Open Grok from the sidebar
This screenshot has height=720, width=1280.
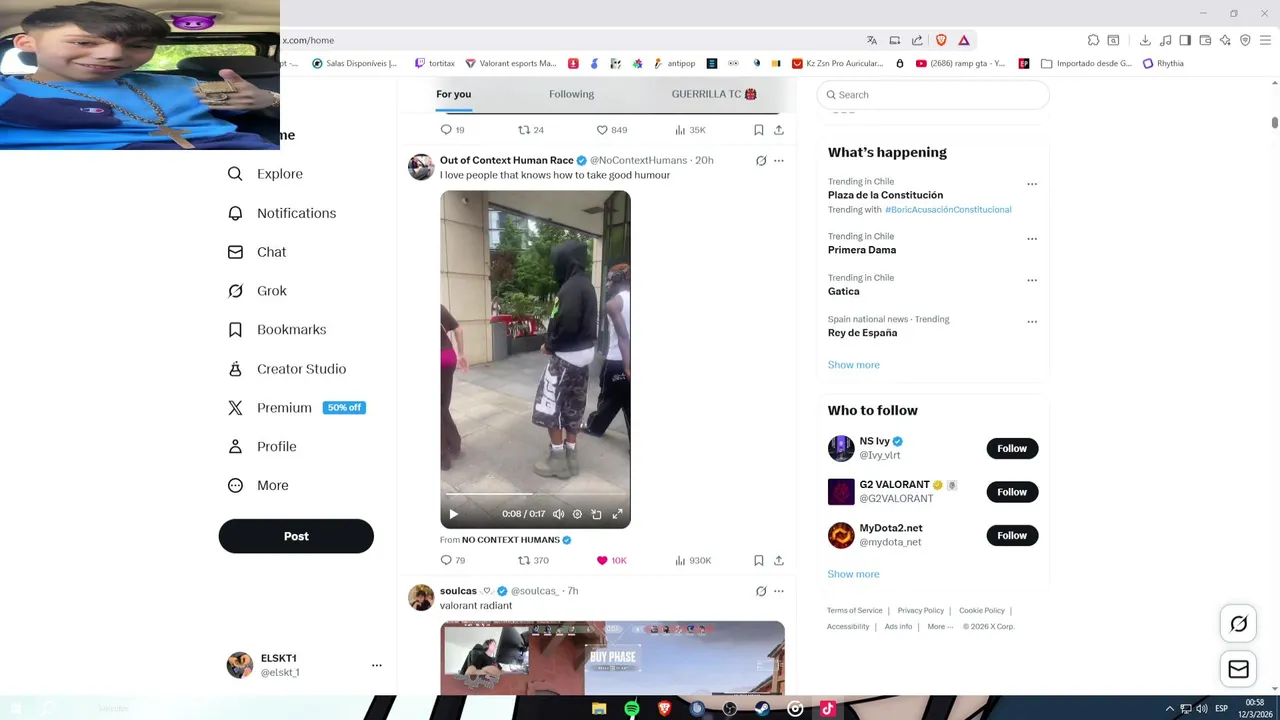point(257,291)
